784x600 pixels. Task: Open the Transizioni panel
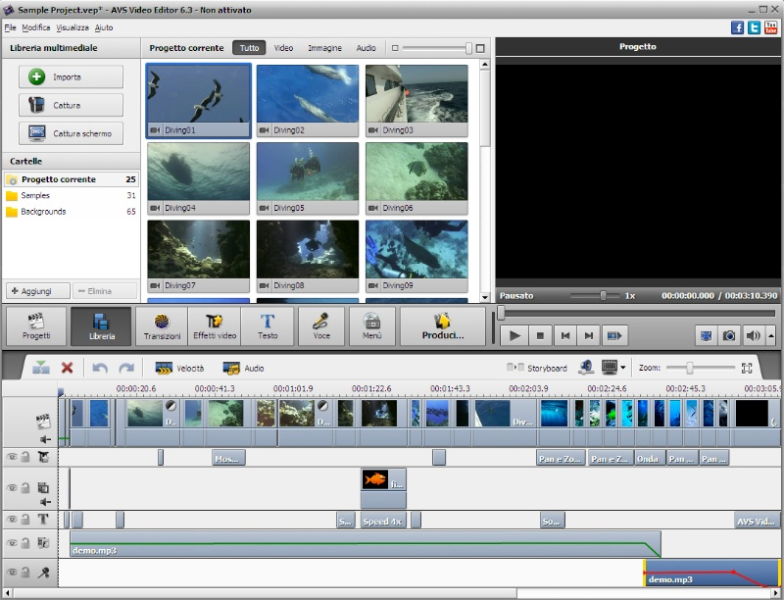tap(162, 326)
